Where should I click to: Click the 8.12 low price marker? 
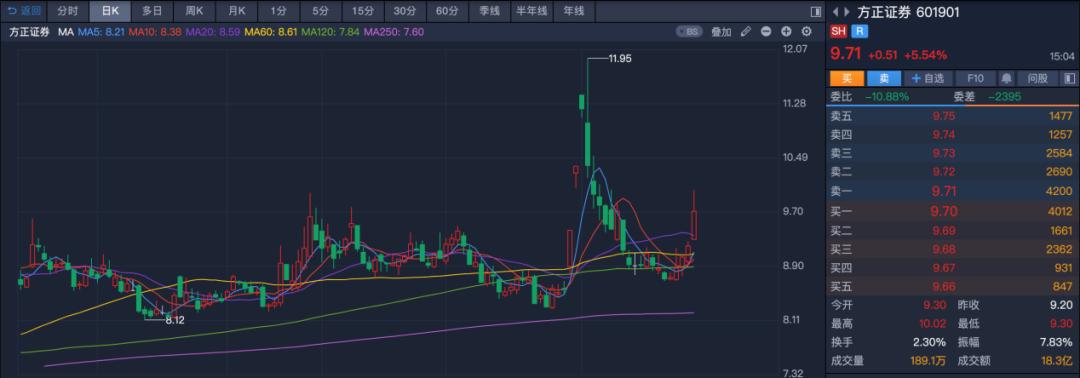pos(176,320)
